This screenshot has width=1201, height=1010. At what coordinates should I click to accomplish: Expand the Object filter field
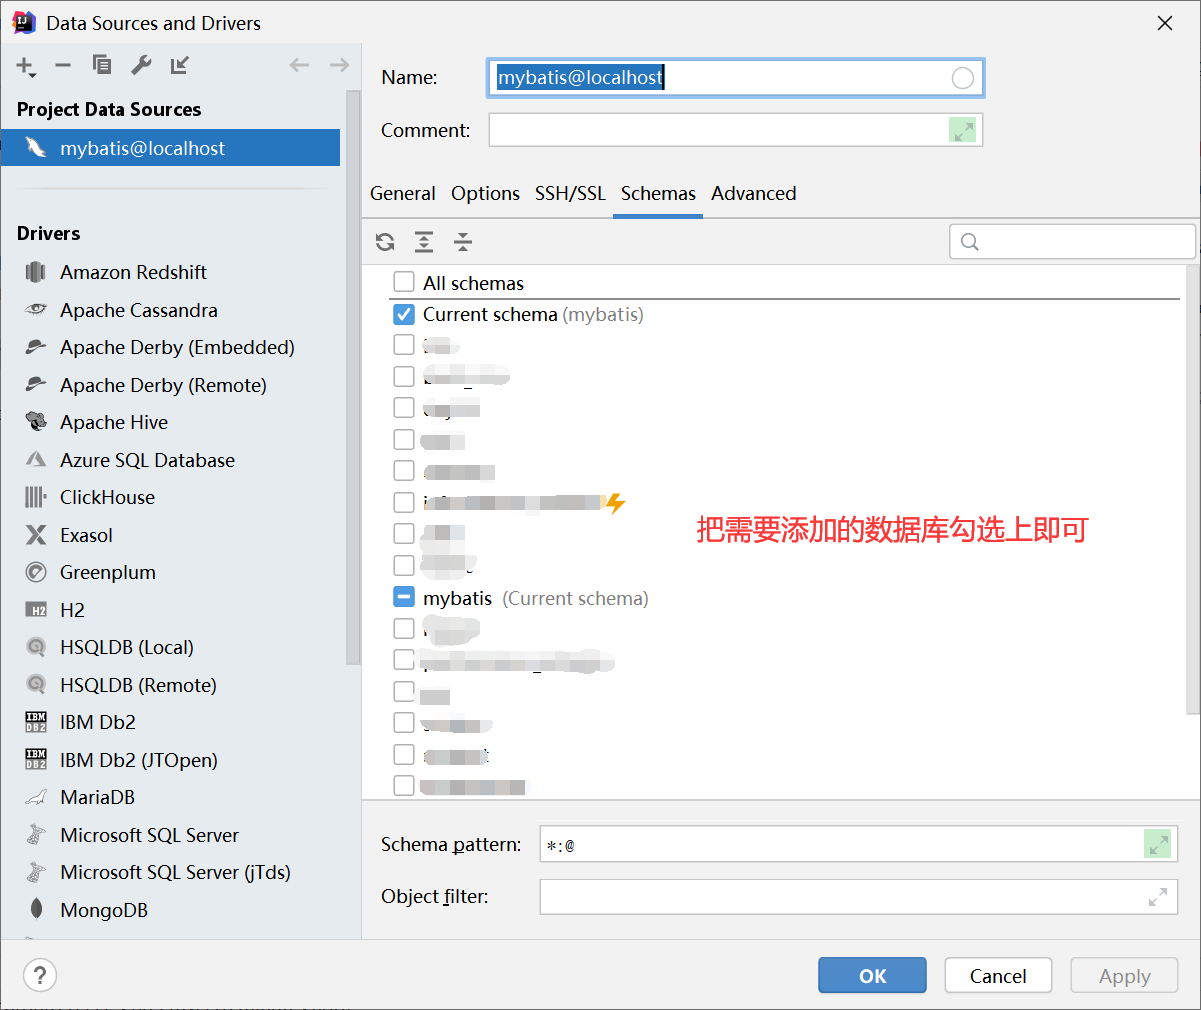pyautogui.click(x=1158, y=897)
